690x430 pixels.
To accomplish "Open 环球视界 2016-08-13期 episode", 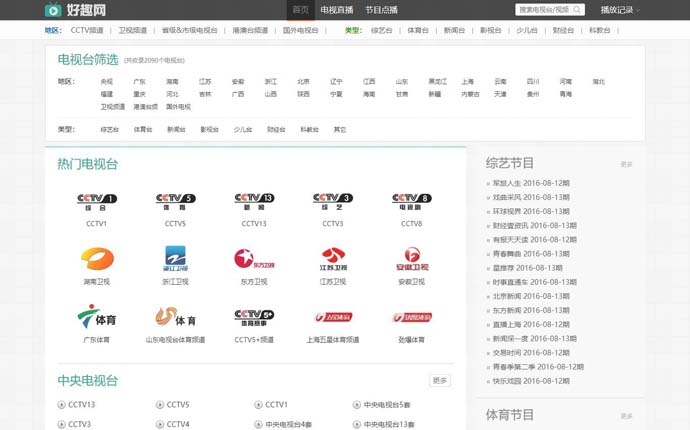I will point(531,211).
